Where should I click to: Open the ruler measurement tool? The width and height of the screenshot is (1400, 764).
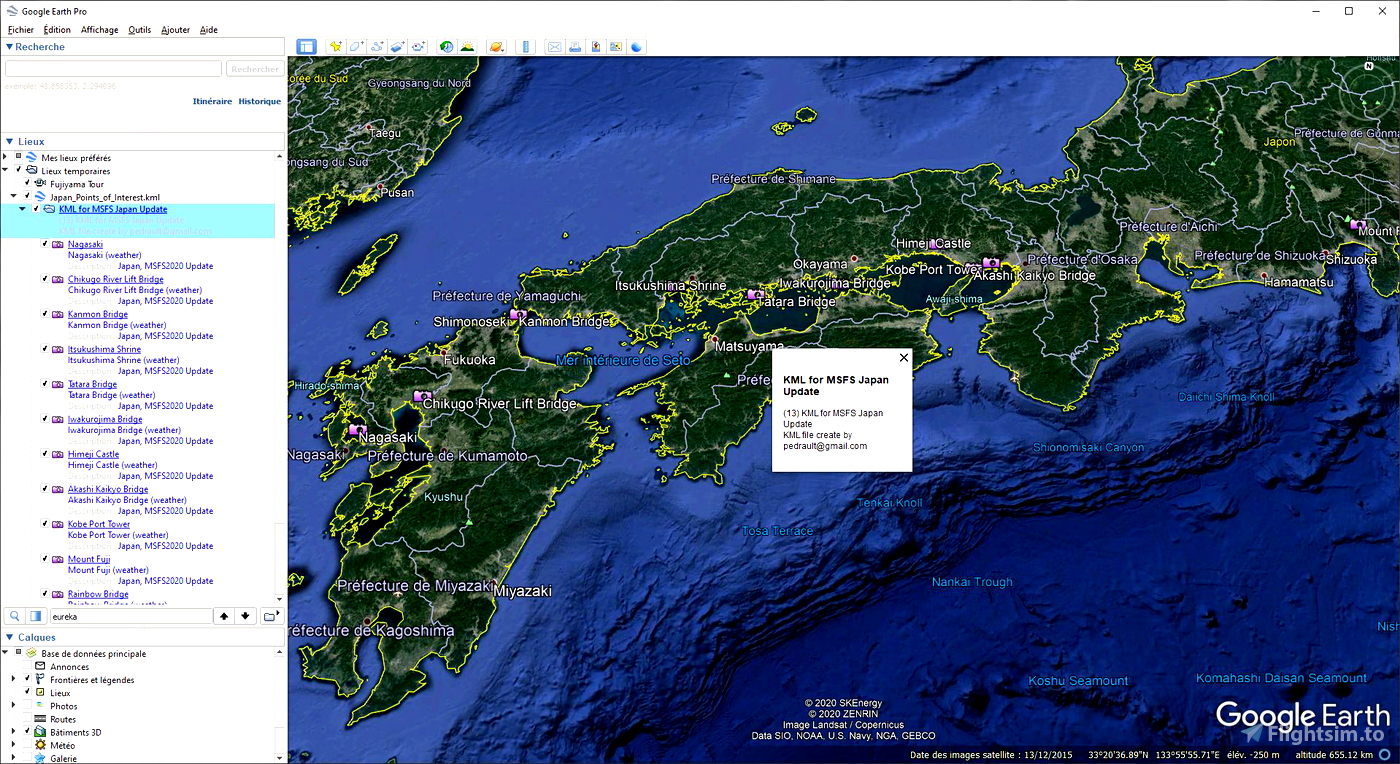526,47
